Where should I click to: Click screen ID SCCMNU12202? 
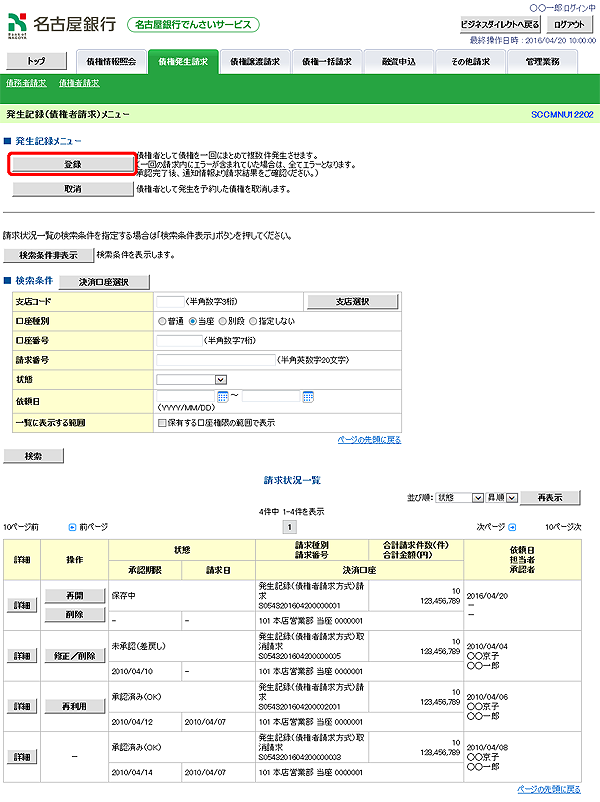pos(562,115)
